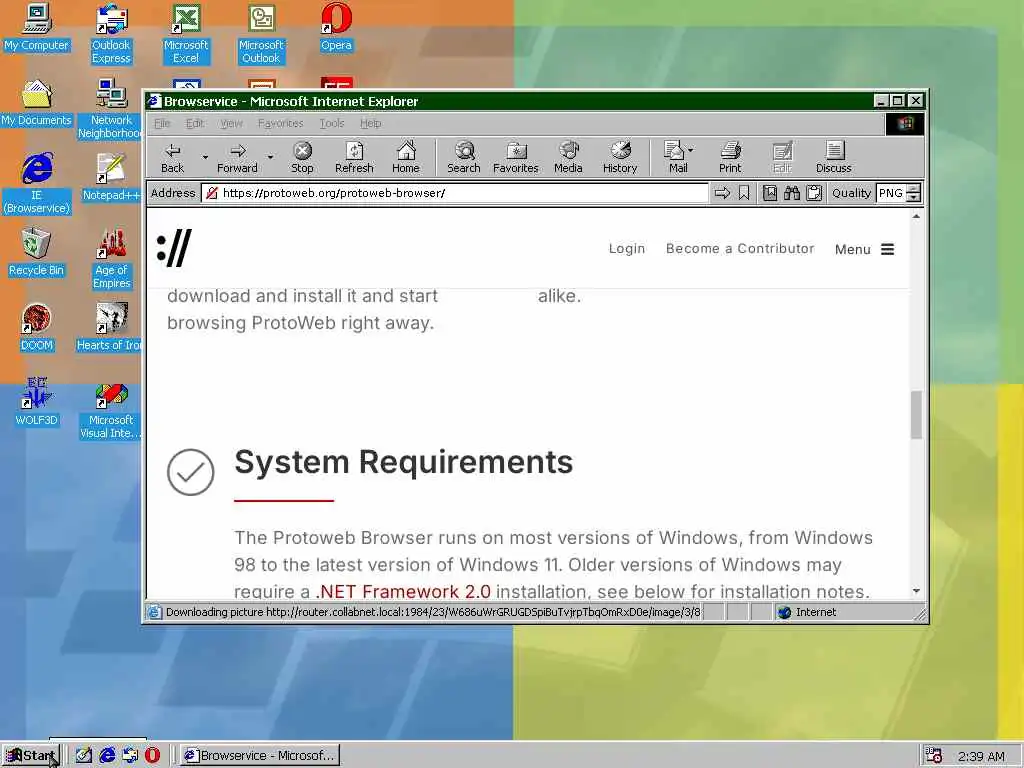Click the binoculars find icon

792,193
